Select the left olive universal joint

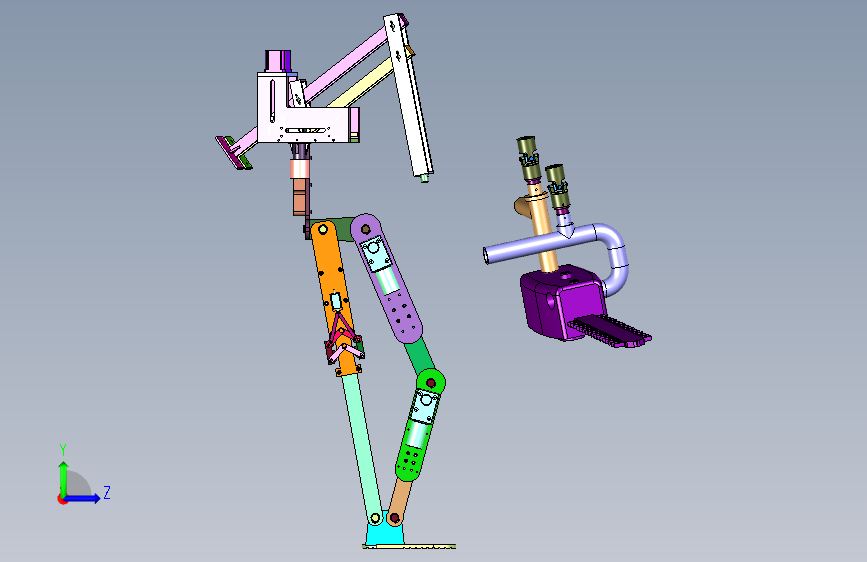(529, 159)
